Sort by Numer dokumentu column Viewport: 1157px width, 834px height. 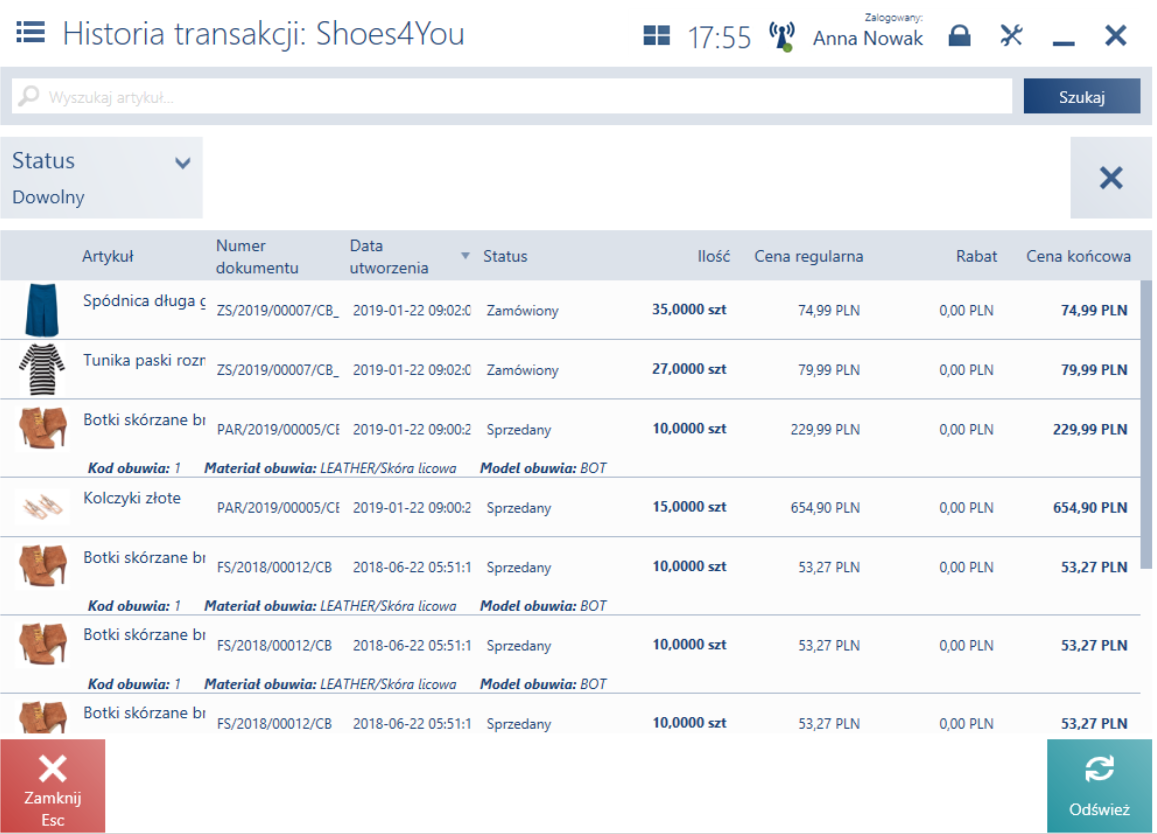[257, 256]
